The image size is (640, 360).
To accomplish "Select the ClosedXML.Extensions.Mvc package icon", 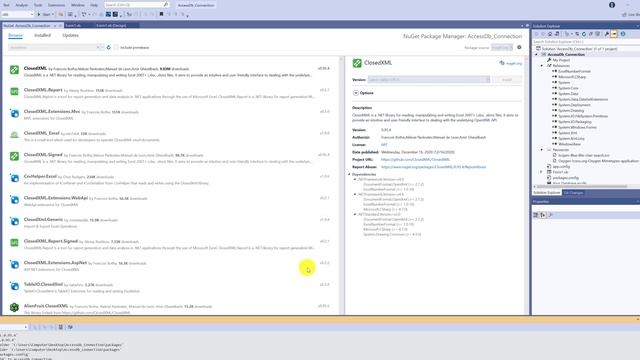I will (x=14, y=113).
